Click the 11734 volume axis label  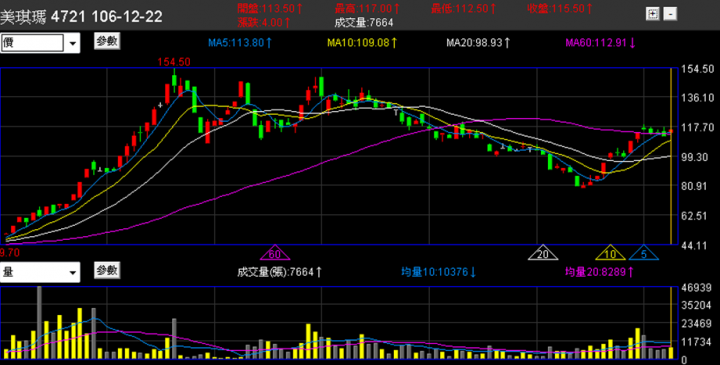[697, 342]
